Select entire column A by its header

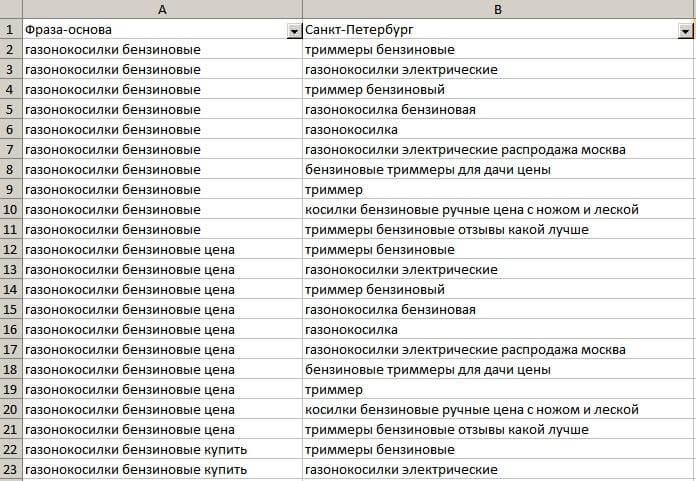(x=162, y=9)
